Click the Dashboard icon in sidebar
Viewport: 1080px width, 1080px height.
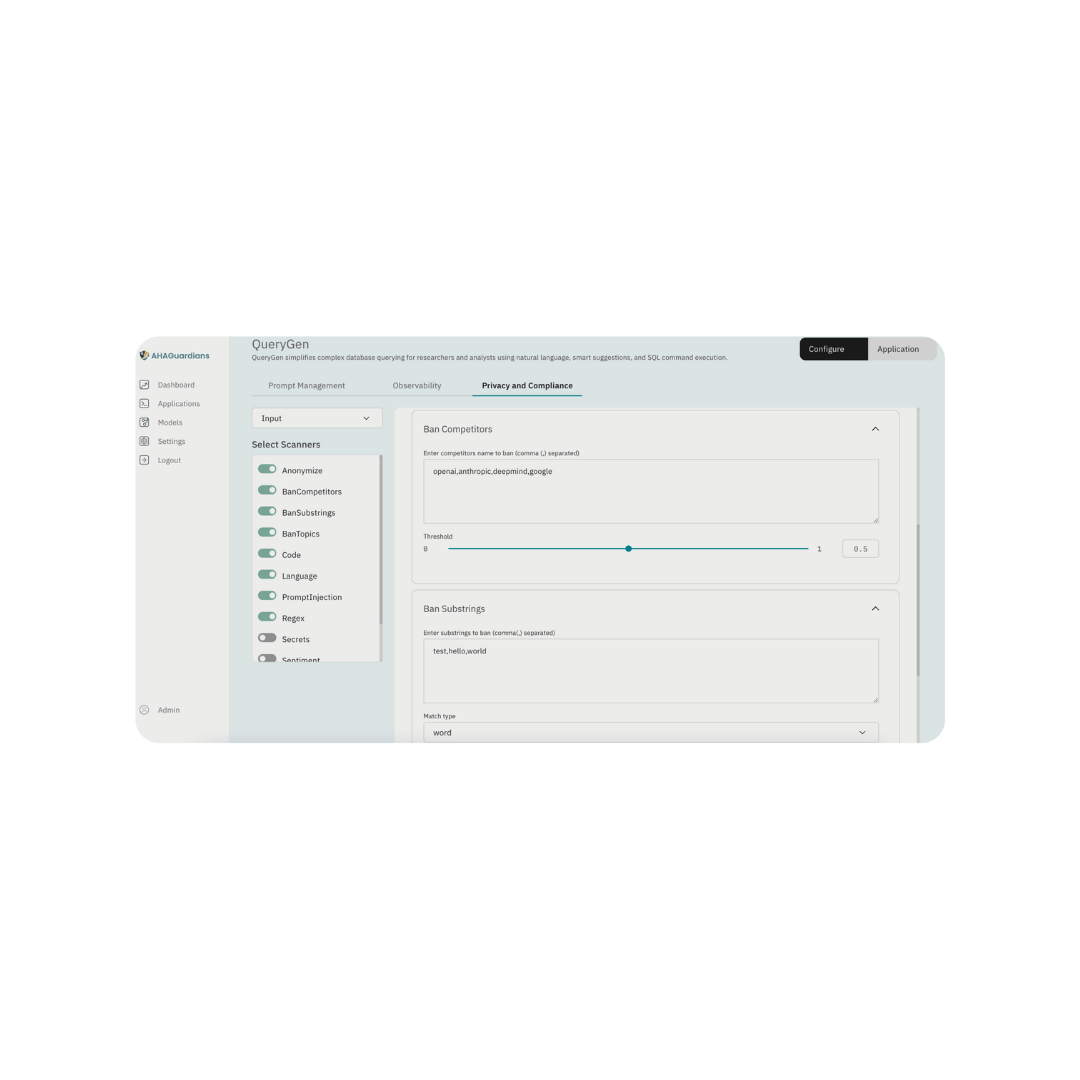tap(144, 385)
